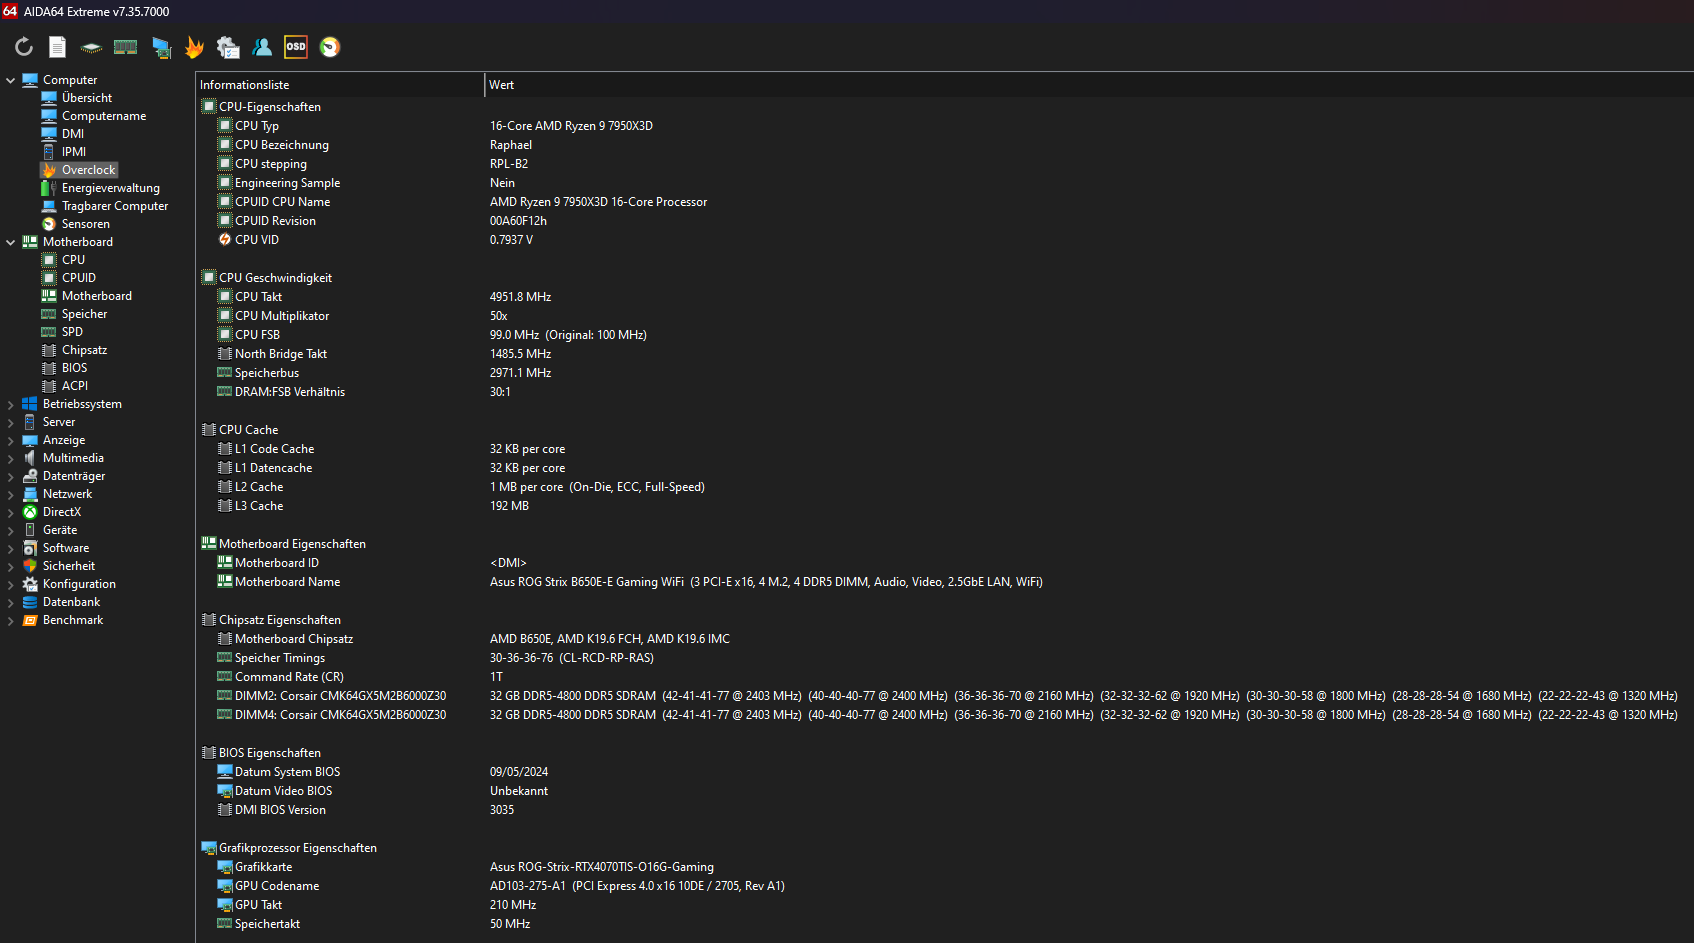Screen dimensions: 1694x943
Task: Start the System Stability Test flame icon
Action: [194, 46]
